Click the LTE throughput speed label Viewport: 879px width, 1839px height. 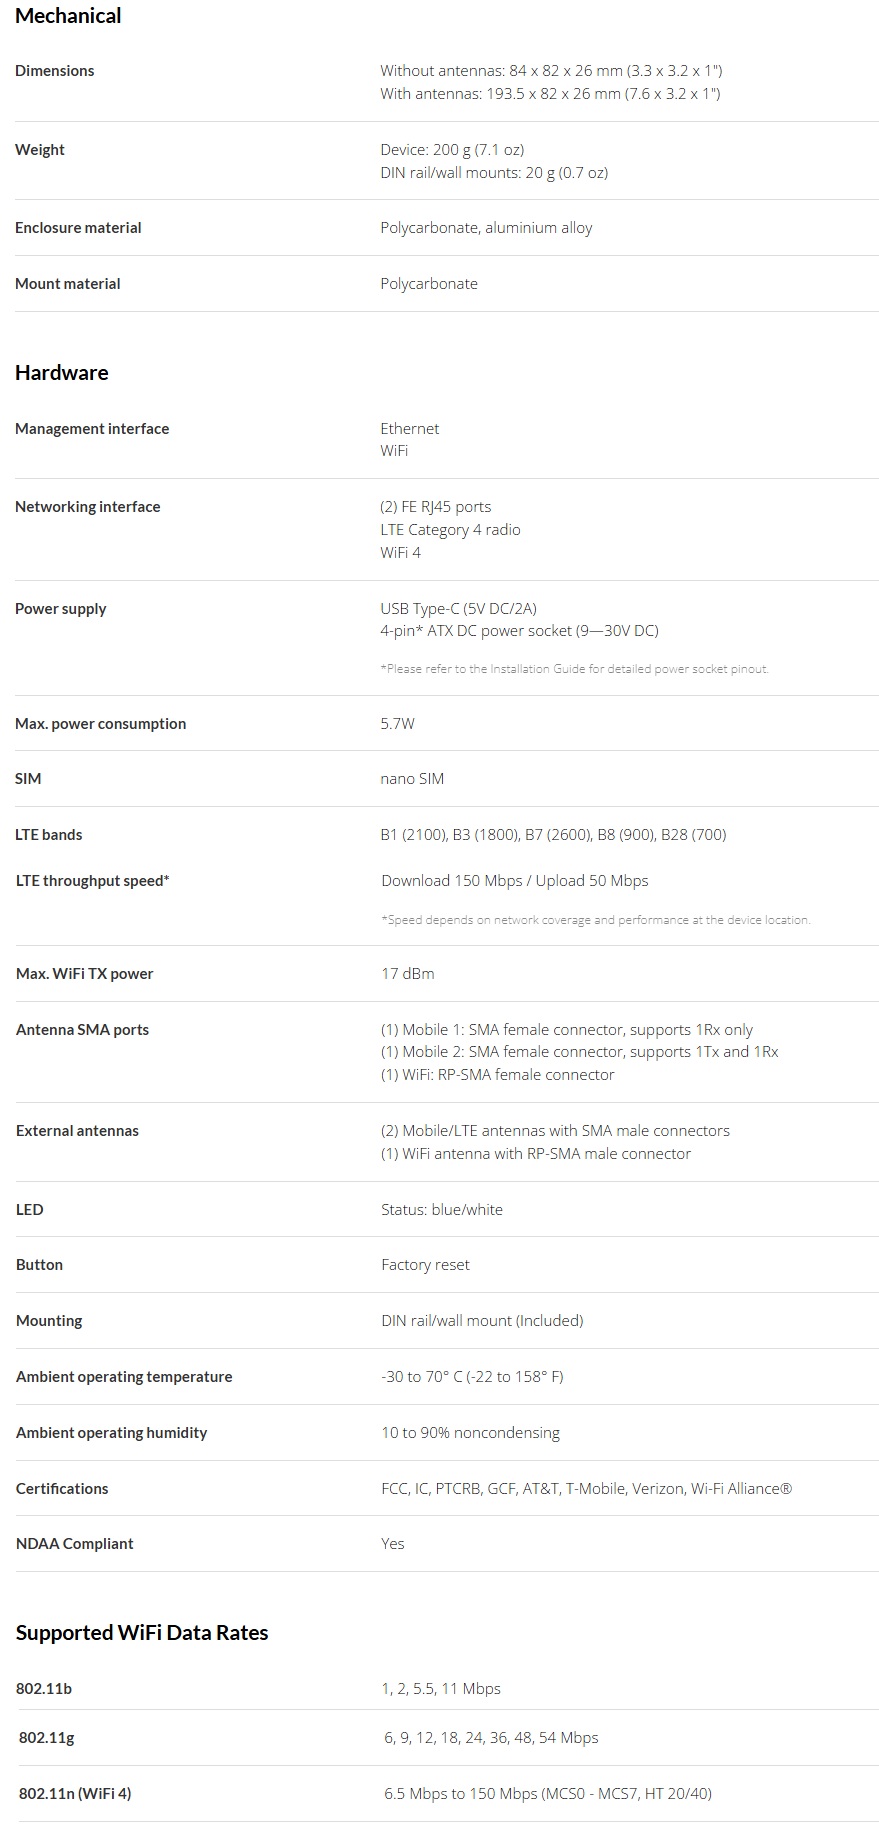pos(93,881)
